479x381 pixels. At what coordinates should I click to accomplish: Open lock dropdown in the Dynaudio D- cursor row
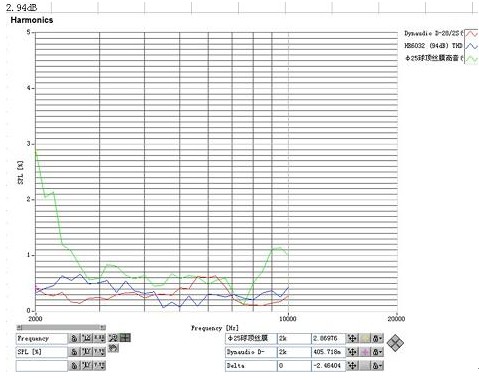click(x=377, y=352)
